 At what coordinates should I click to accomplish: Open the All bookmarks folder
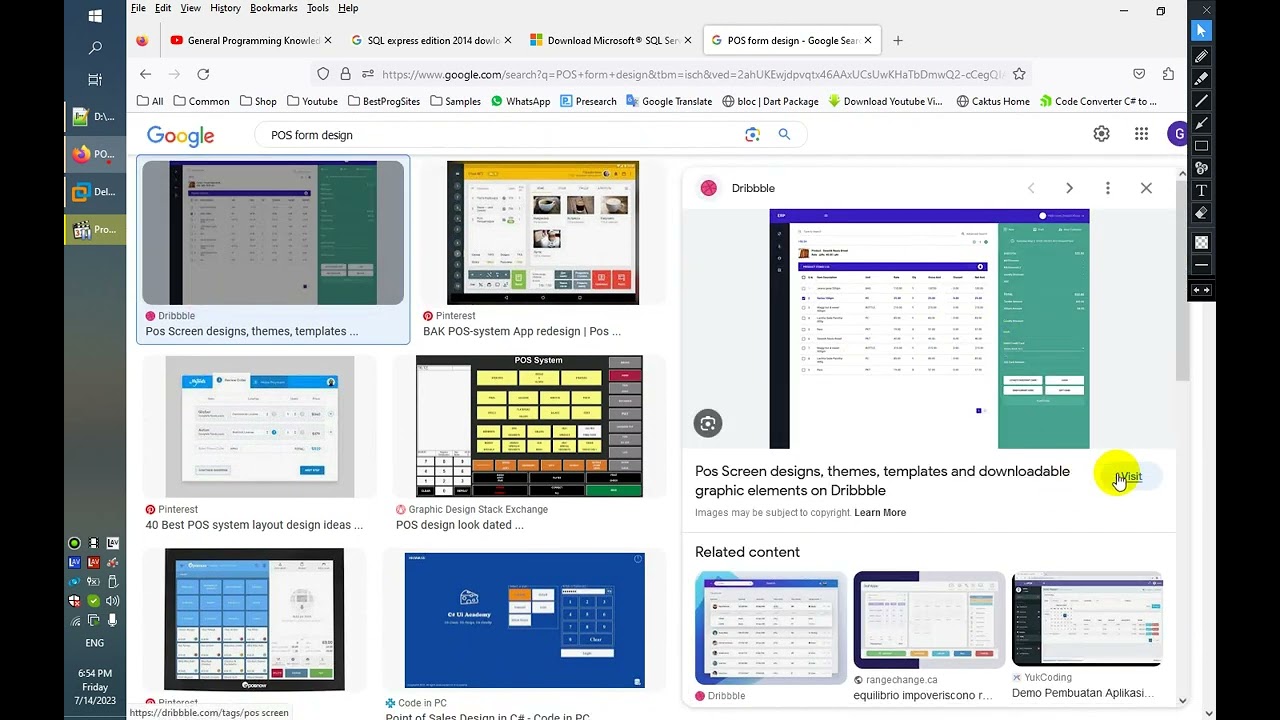tap(150, 101)
